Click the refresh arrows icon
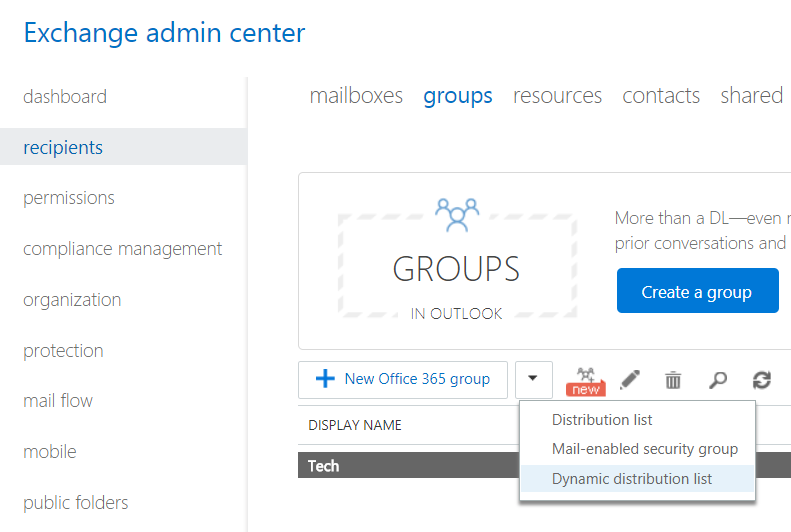Screen dimensions: 791x532 [x=762, y=380]
